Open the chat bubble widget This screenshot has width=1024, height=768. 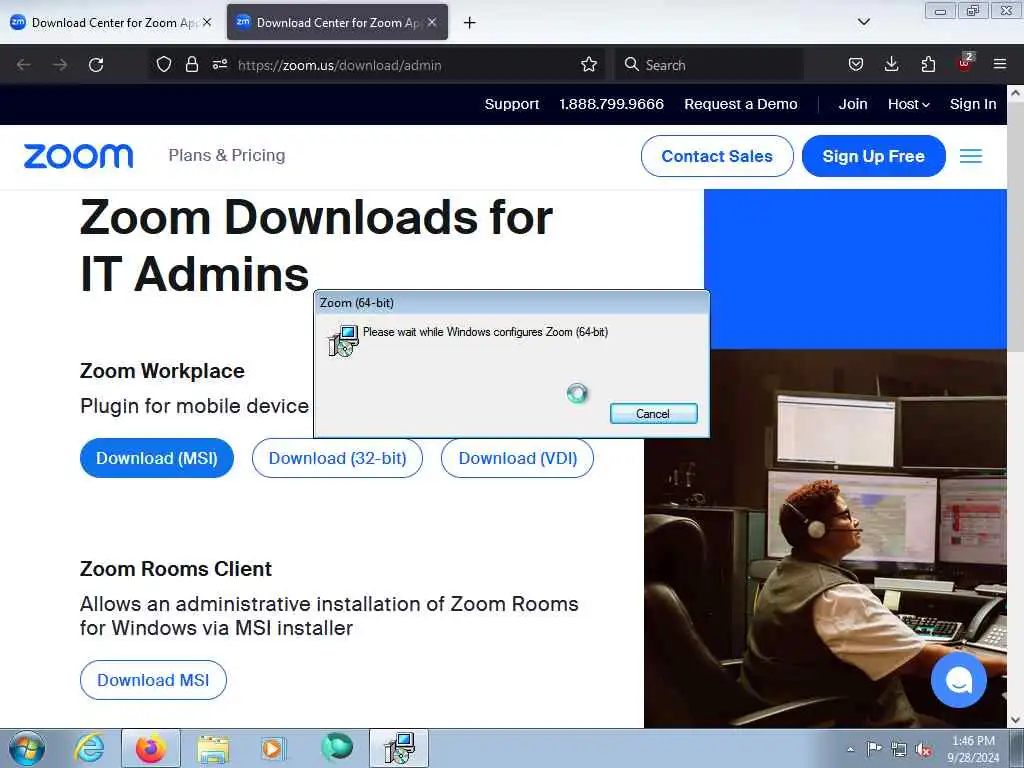[959, 680]
